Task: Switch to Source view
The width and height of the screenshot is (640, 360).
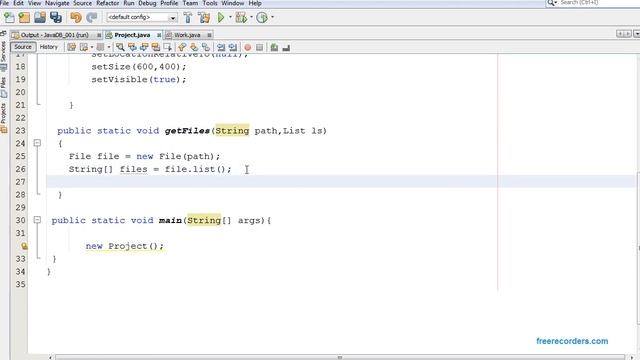Action: point(23,47)
